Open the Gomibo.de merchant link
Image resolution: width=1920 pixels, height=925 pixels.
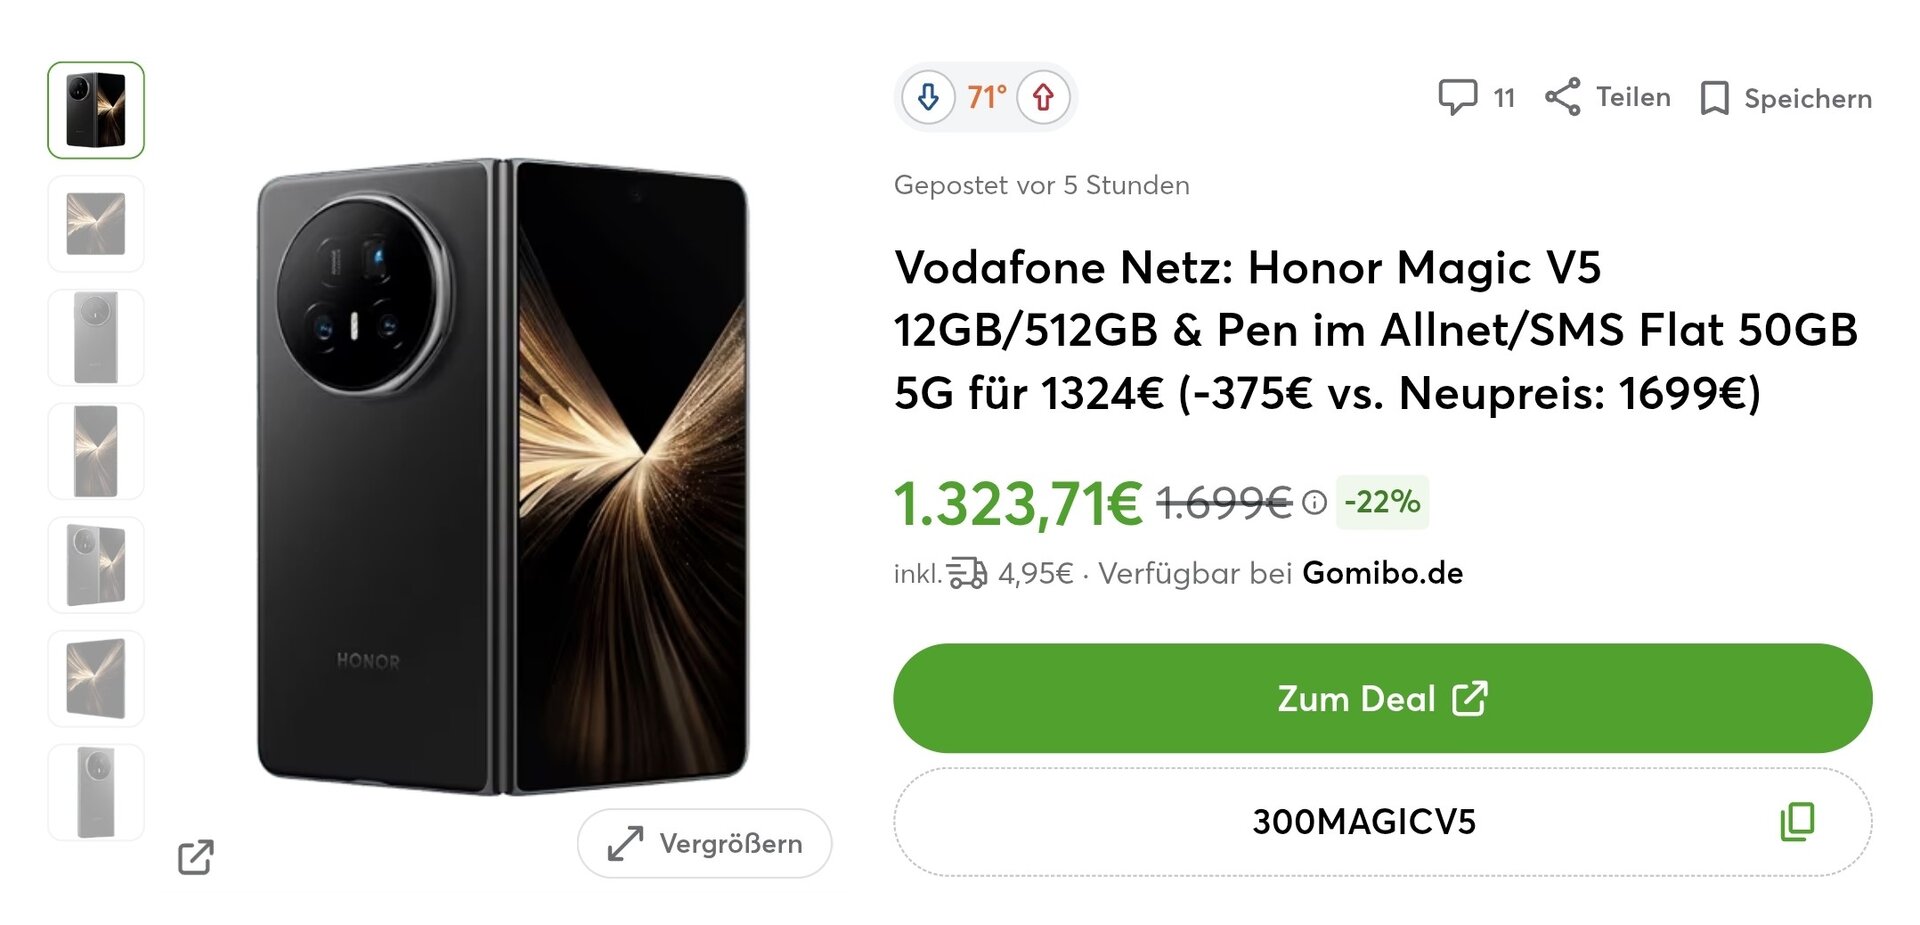click(1382, 573)
